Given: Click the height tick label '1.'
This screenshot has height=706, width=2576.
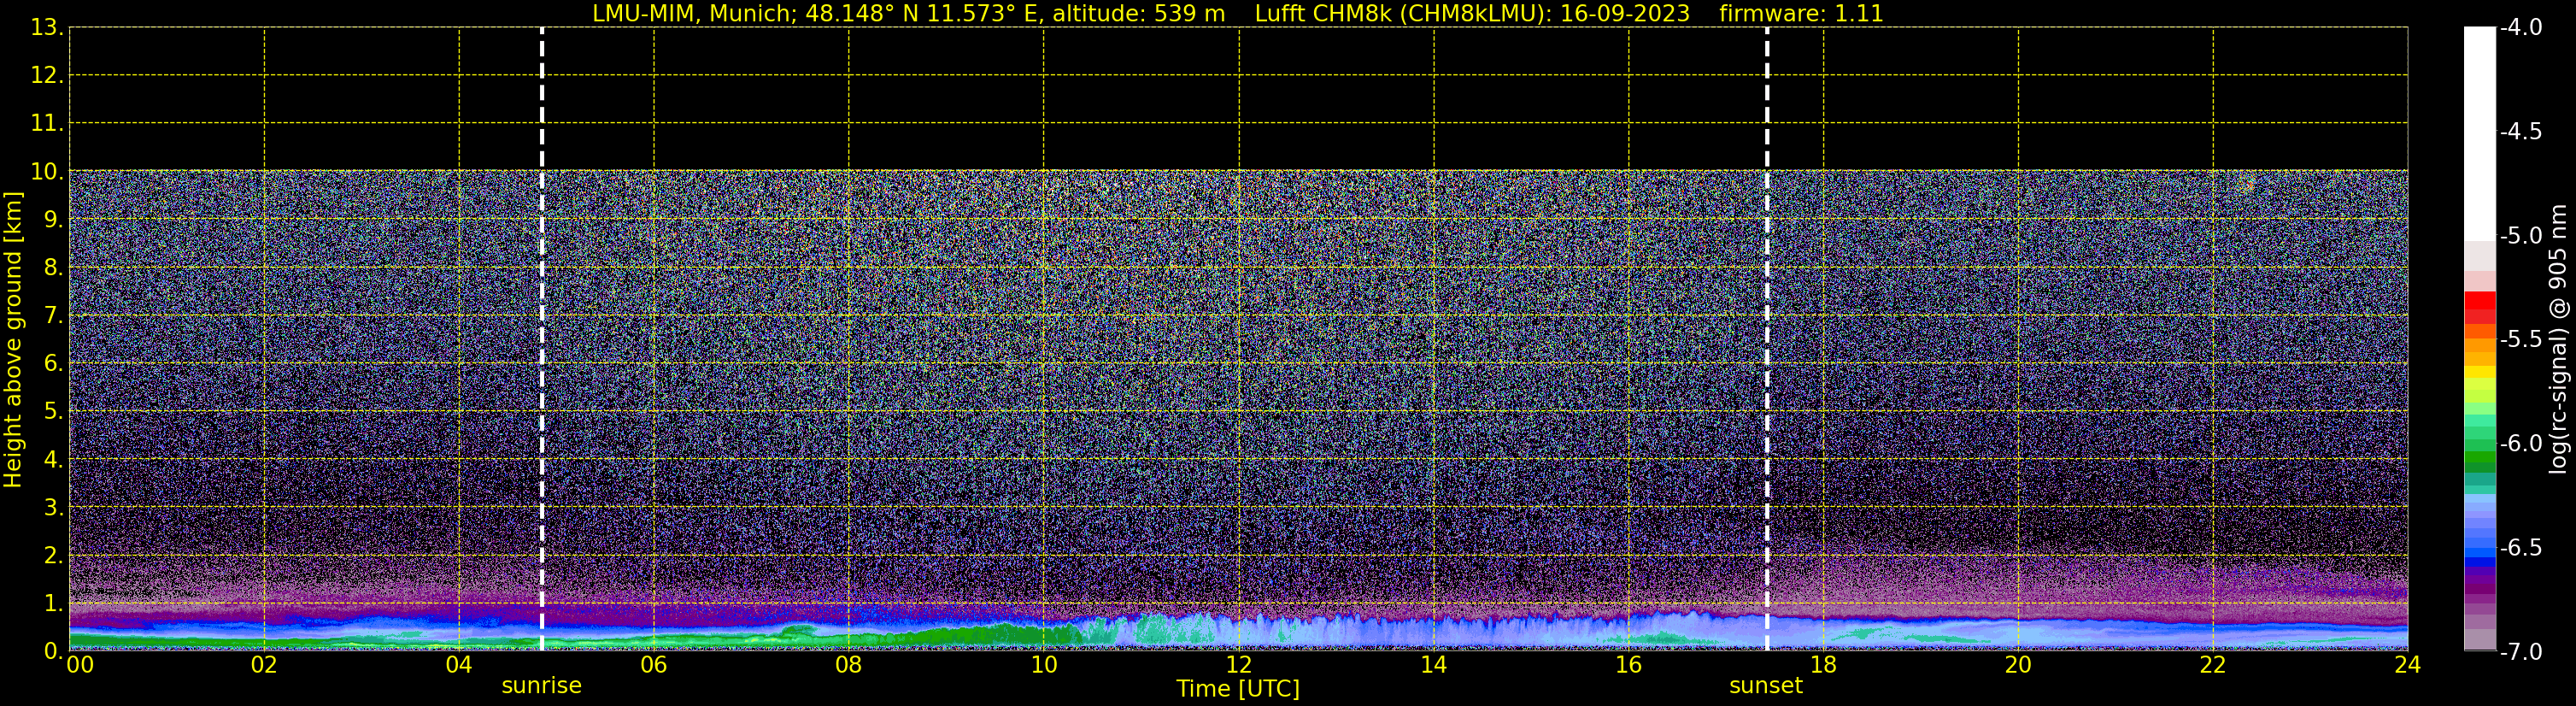Looking at the screenshot, I should point(53,603).
